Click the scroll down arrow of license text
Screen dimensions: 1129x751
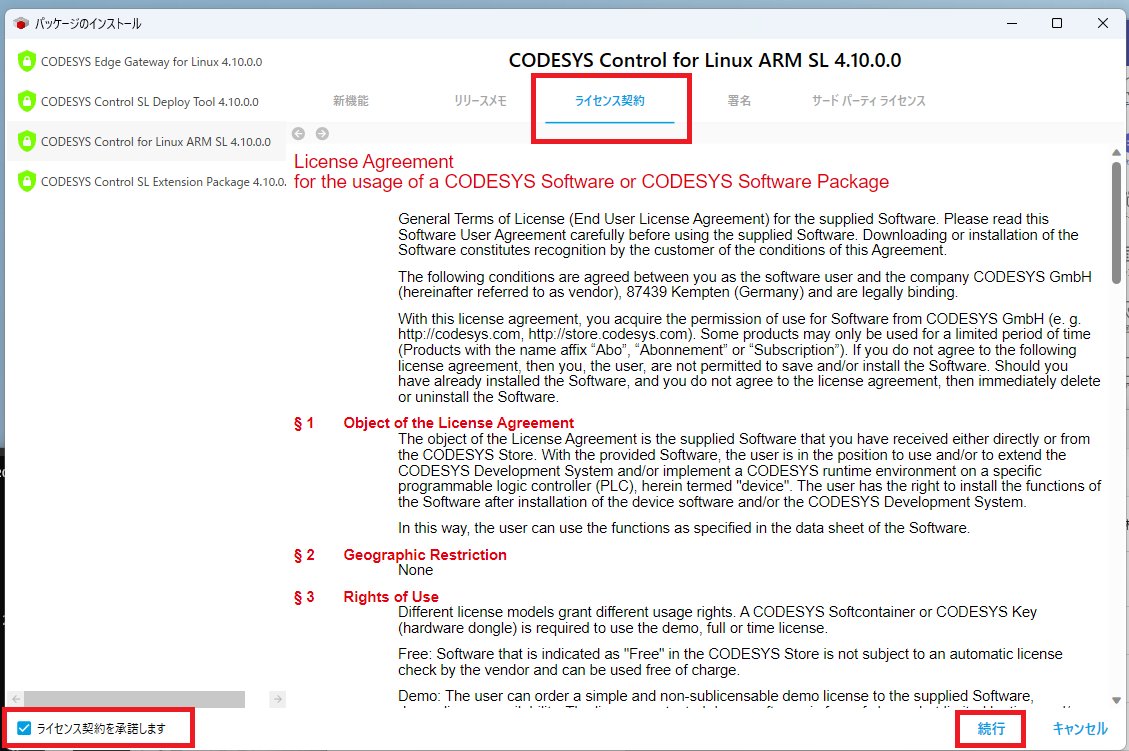(1116, 700)
